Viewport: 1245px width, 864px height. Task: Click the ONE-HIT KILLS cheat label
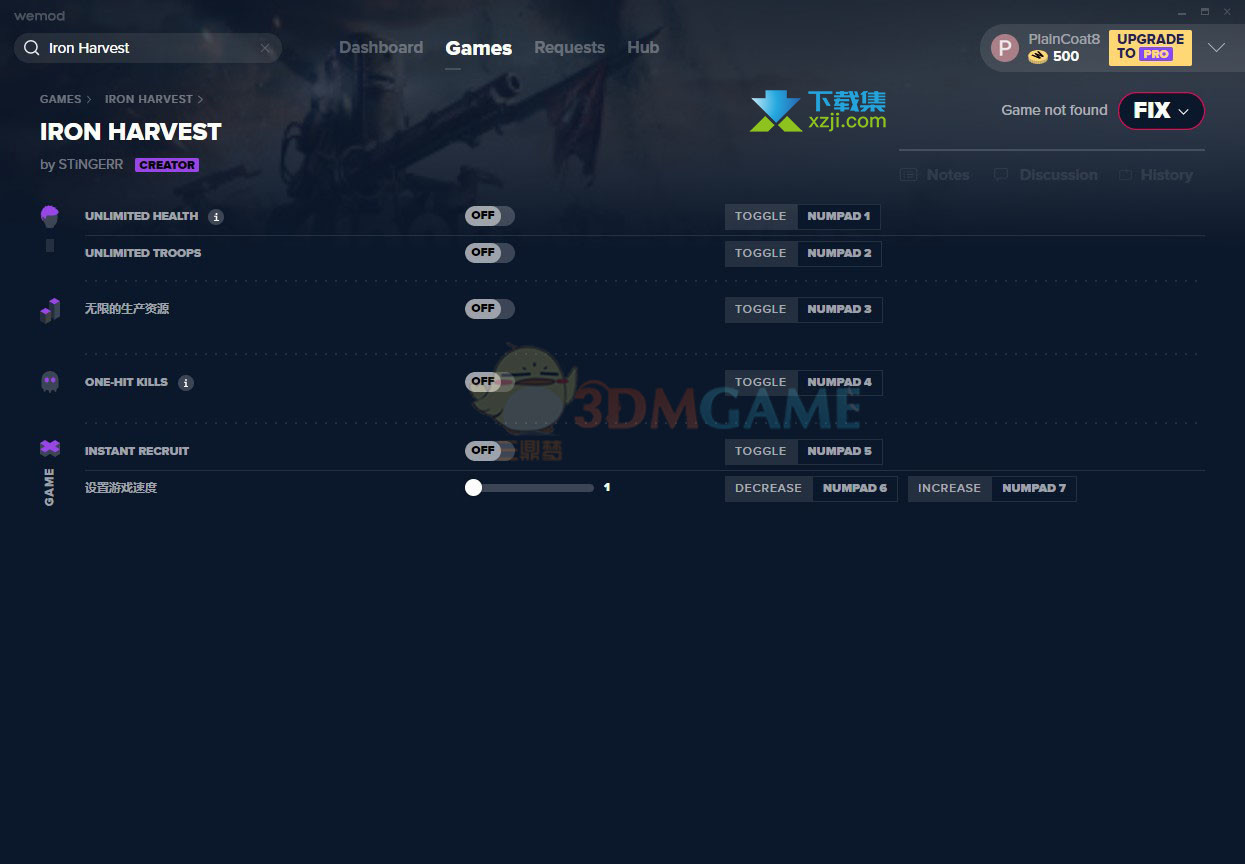pos(126,382)
